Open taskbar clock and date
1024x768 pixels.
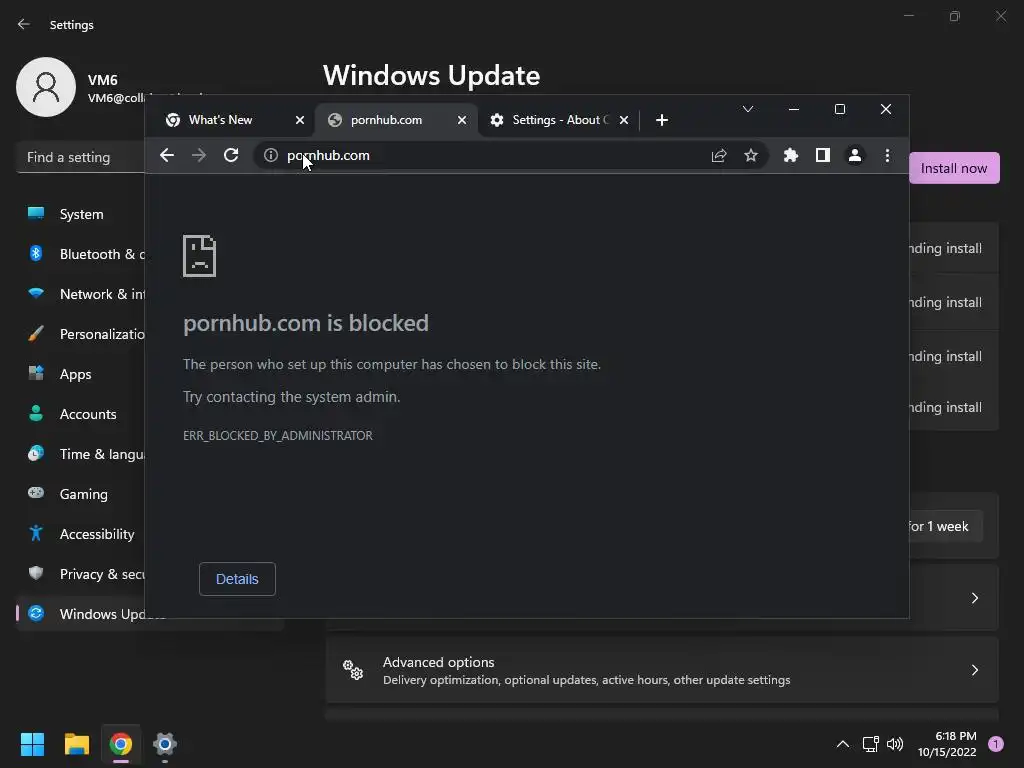[948, 744]
